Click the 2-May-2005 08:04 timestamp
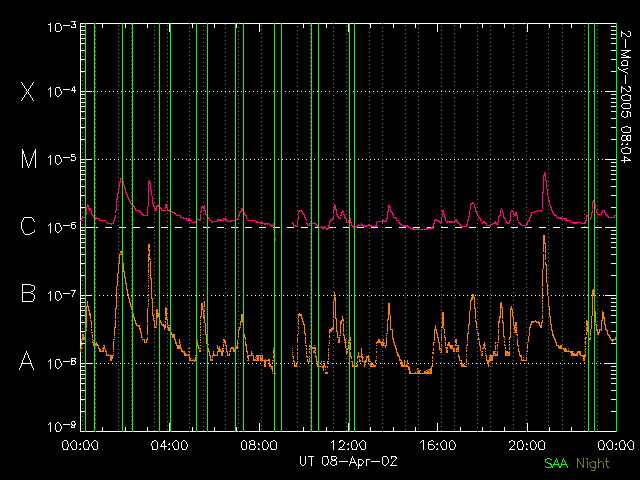The width and height of the screenshot is (640, 480). pos(625,97)
